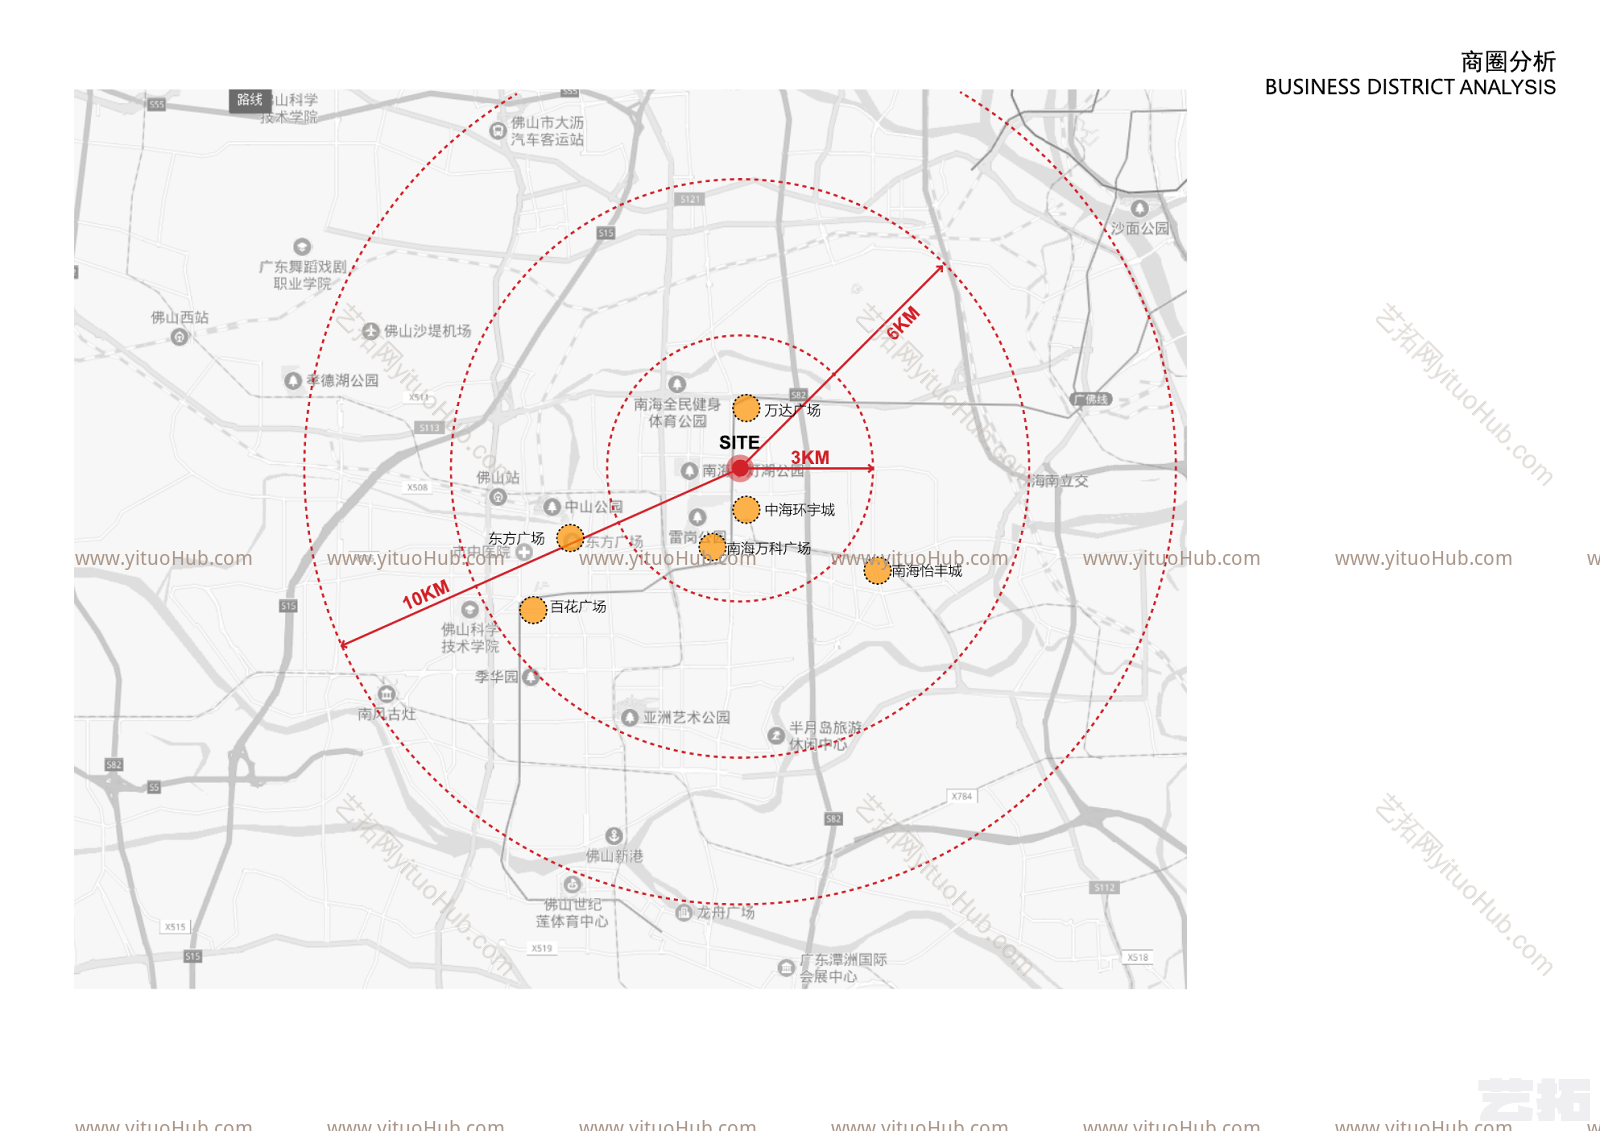
Task: Click the 南风古灶 landmark icon
Action: [x=387, y=694]
